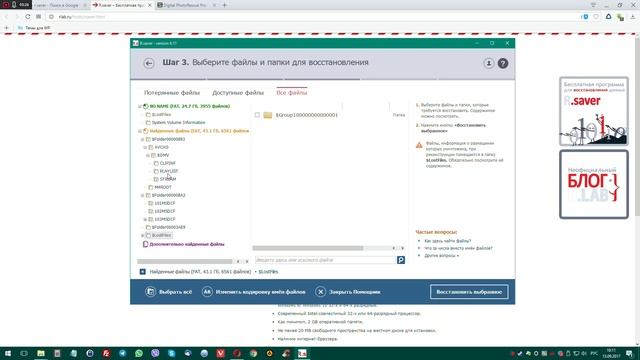The width and height of the screenshot is (640, 360).
Task: Toggle the 102MSDCF folder checkbox
Action: pos(151,211)
